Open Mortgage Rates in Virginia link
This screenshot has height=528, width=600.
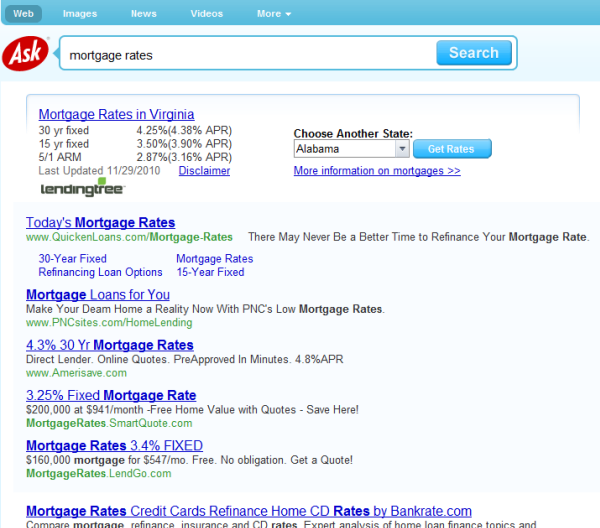point(116,114)
